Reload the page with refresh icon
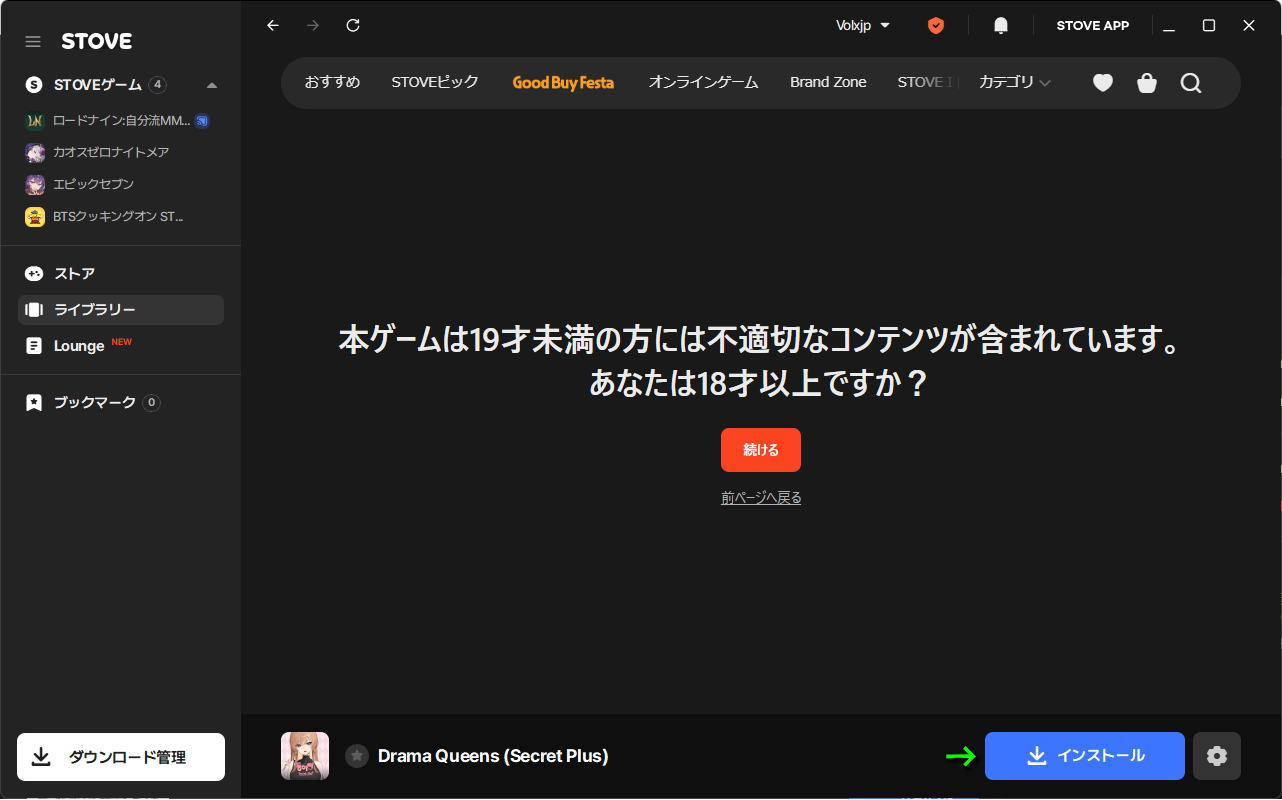Screen dimensions: 1282x800 tap(353, 26)
